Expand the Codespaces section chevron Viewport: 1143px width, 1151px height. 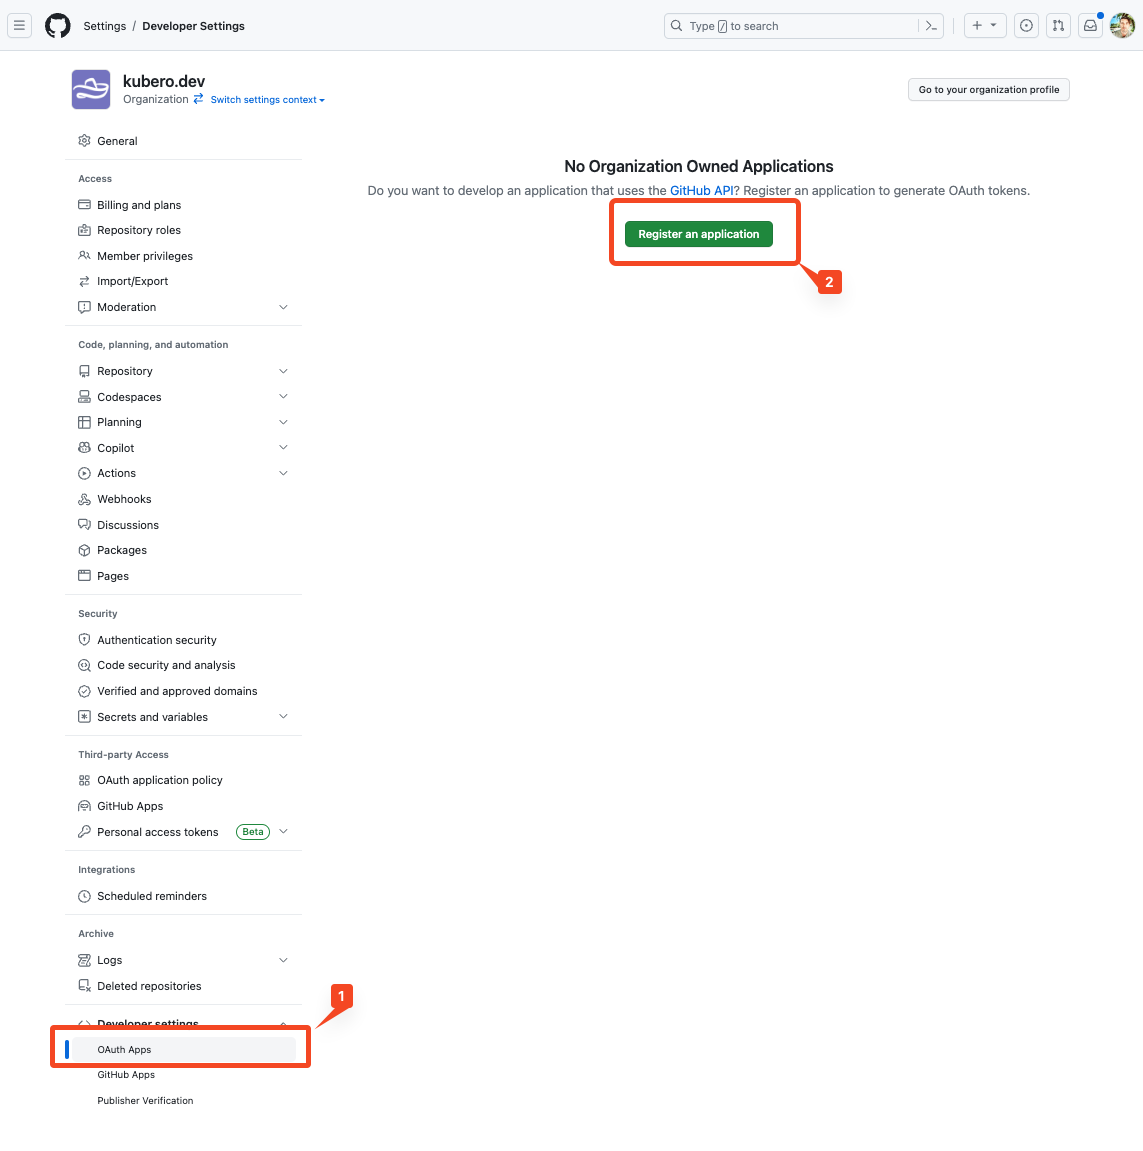click(283, 396)
